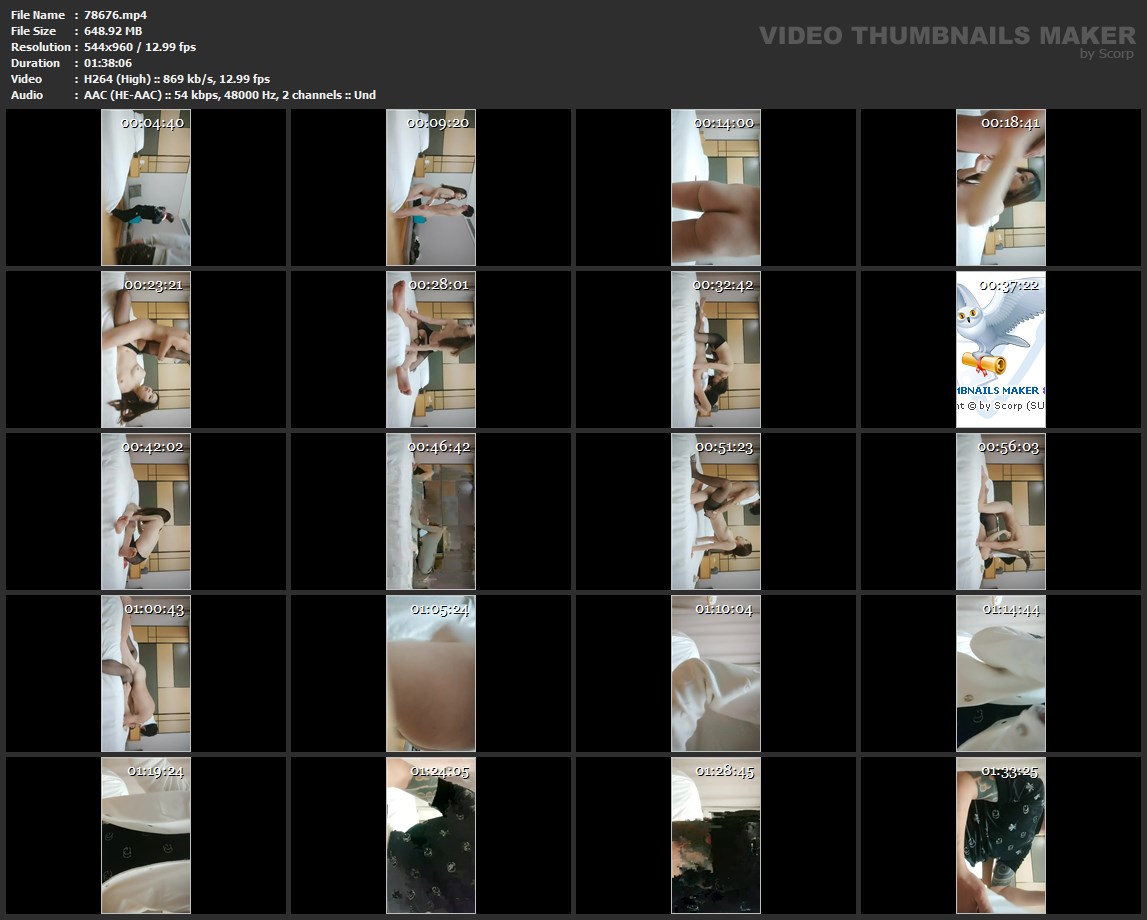Click the 01:05:24 timestamp label
Viewport: 1147px width, 920px height.
(x=440, y=609)
